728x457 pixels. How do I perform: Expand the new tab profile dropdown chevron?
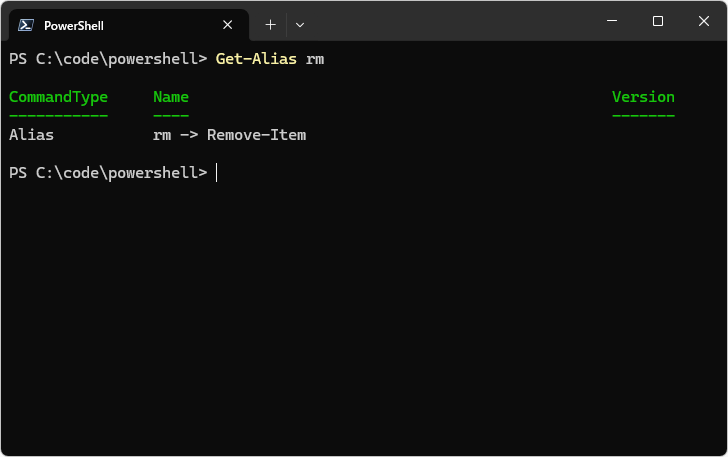click(300, 24)
